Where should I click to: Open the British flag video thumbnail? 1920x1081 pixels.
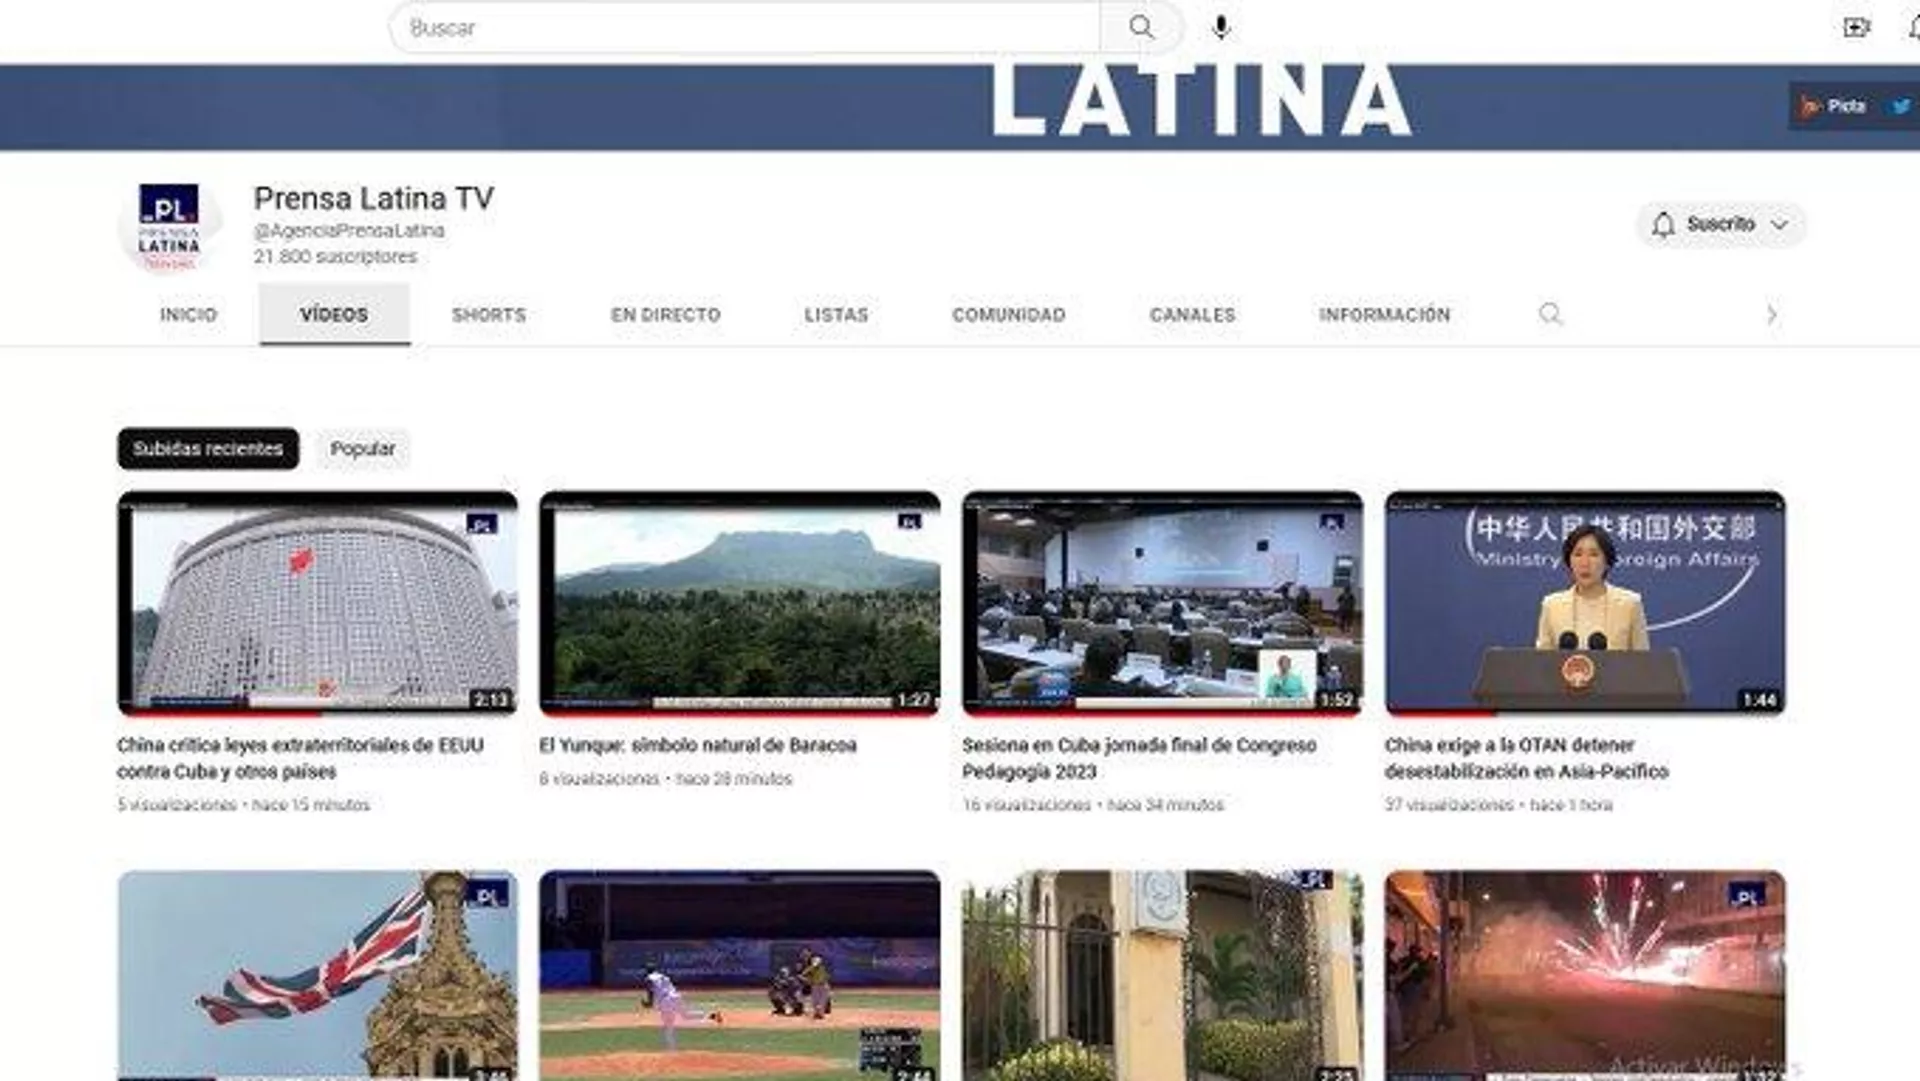click(x=318, y=975)
